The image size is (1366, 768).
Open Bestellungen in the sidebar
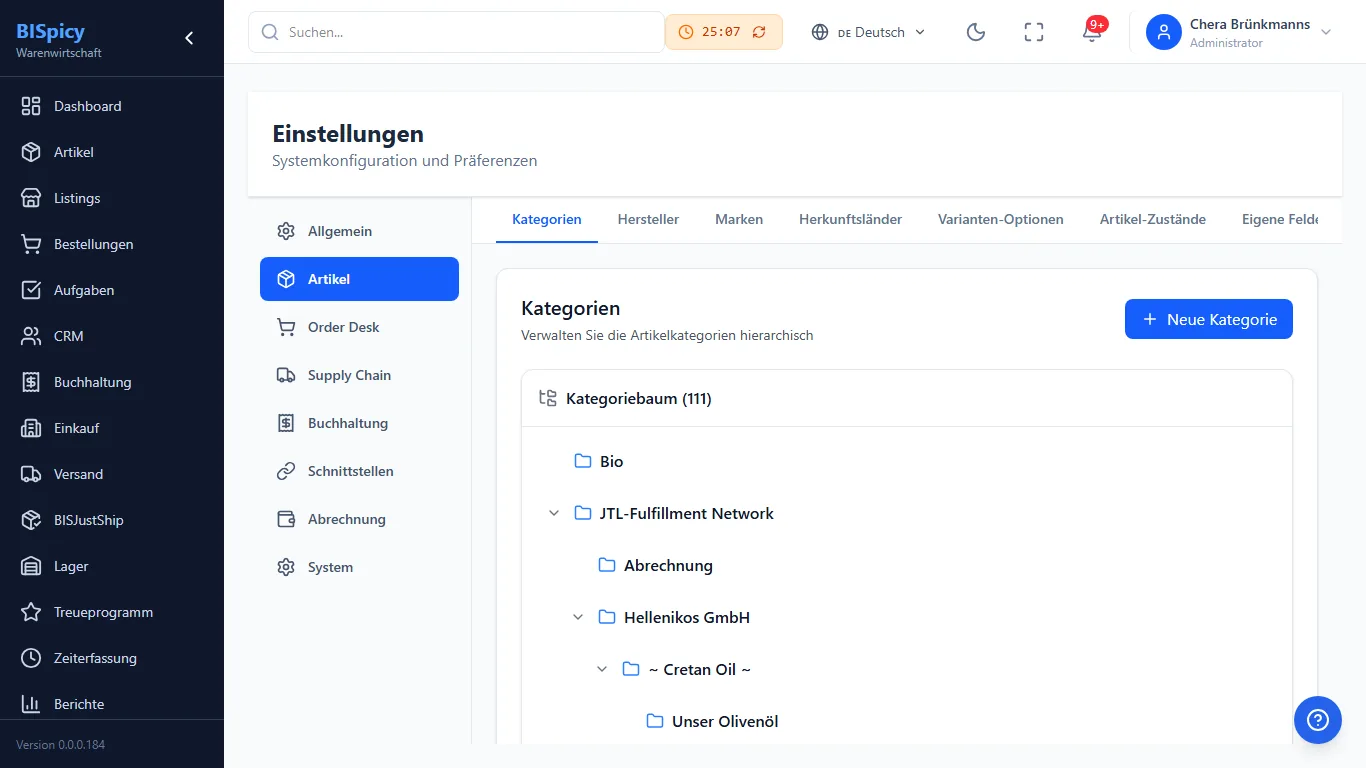[112, 244]
